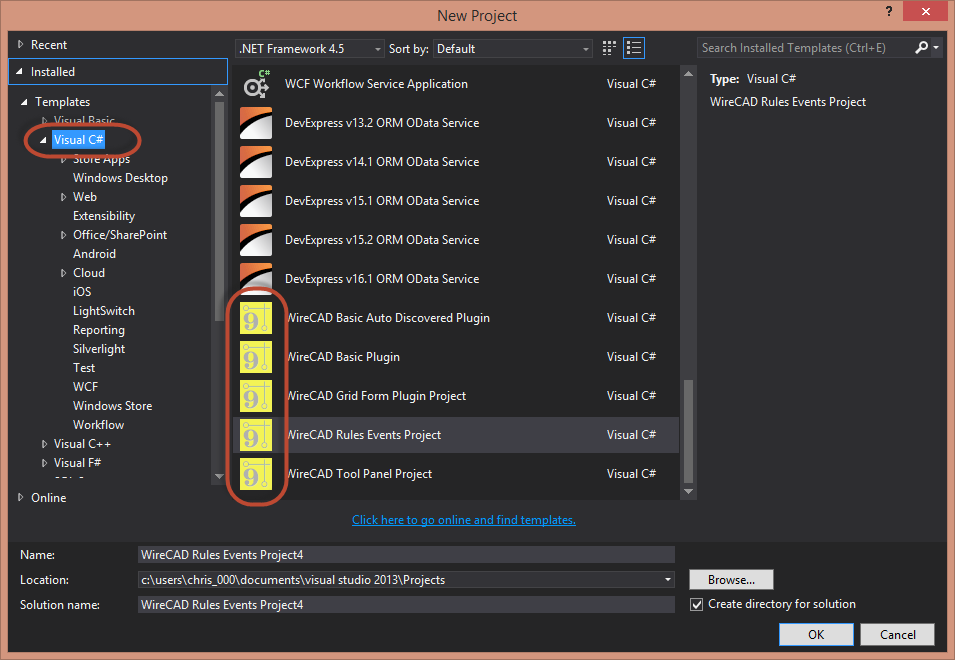Collapse the Installed section
Viewport: 955px width, 660px height.
pyautogui.click(x=19, y=72)
